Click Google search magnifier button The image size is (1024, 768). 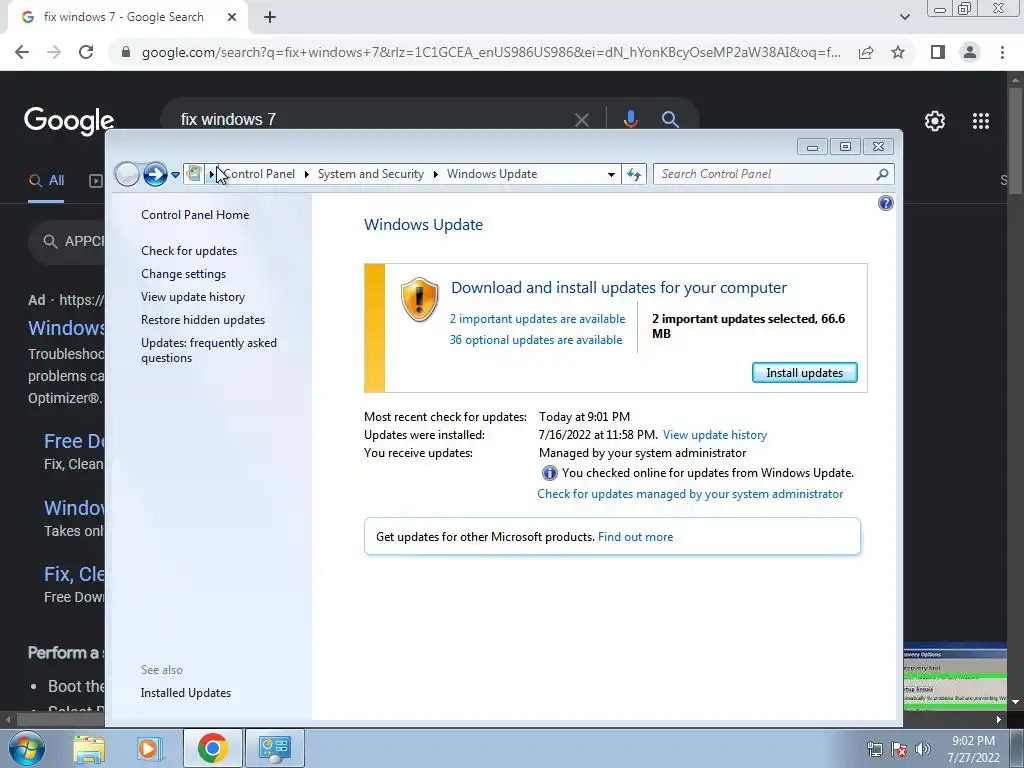[x=670, y=119]
